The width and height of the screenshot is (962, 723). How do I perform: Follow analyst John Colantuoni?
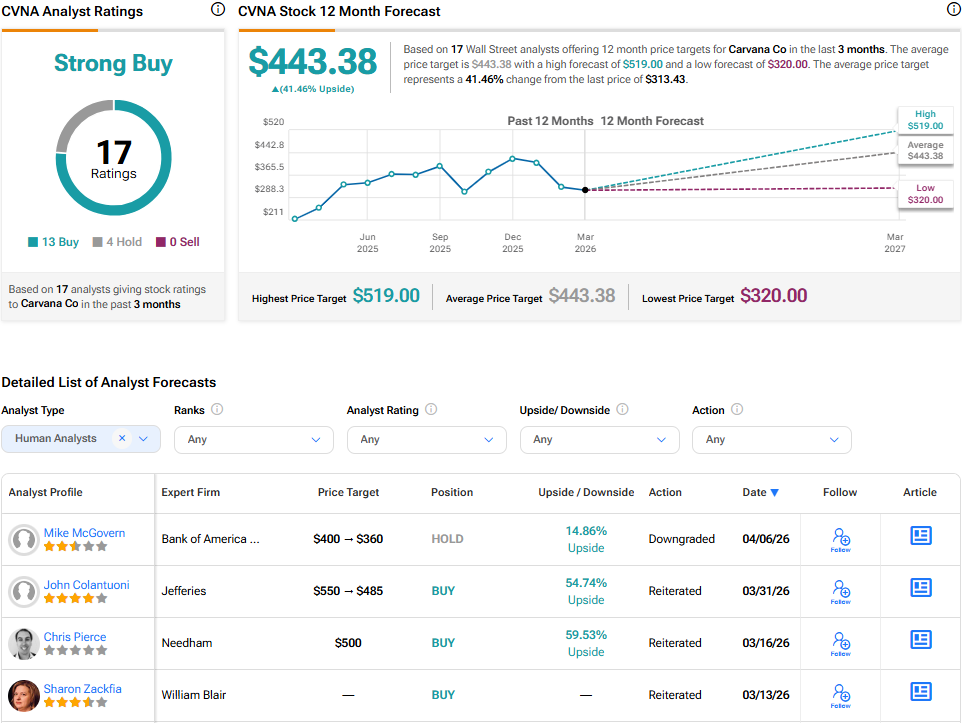pyautogui.click(x=840, y=591)
